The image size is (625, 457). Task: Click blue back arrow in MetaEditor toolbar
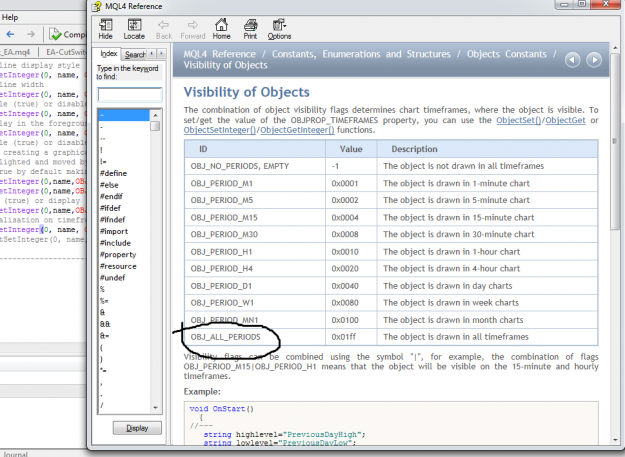click(10, 35)
